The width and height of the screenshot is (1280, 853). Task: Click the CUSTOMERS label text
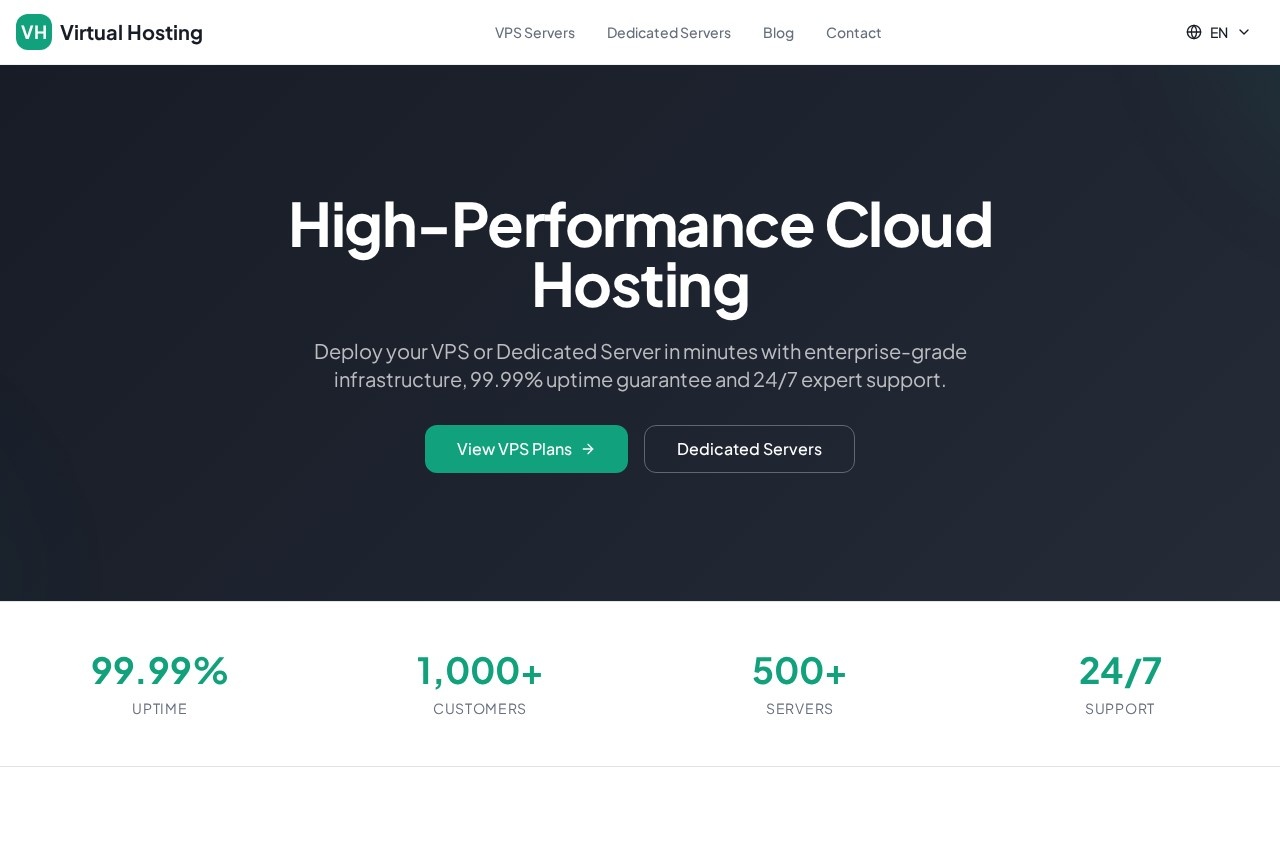click(x=479, y=708)
